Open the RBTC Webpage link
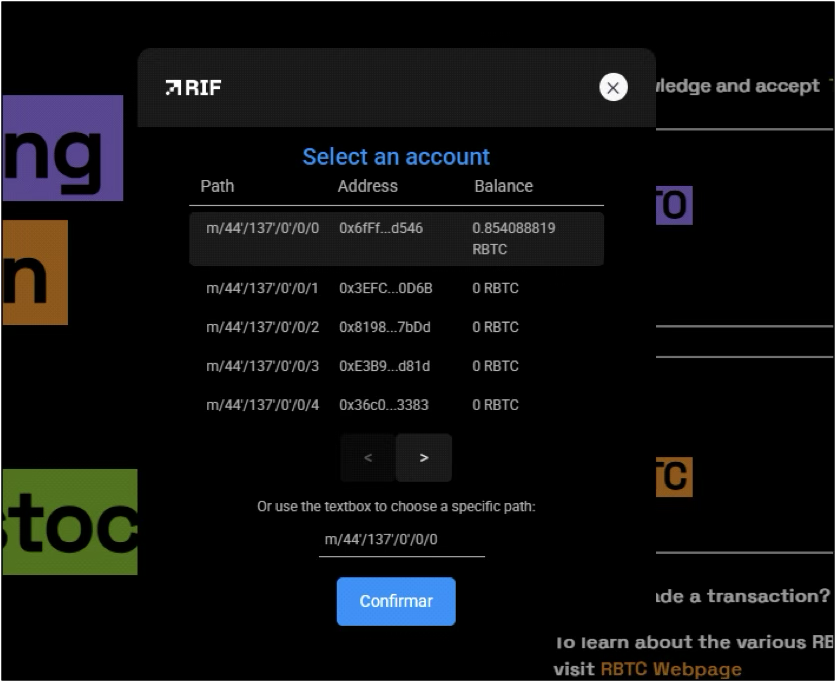 671,669
